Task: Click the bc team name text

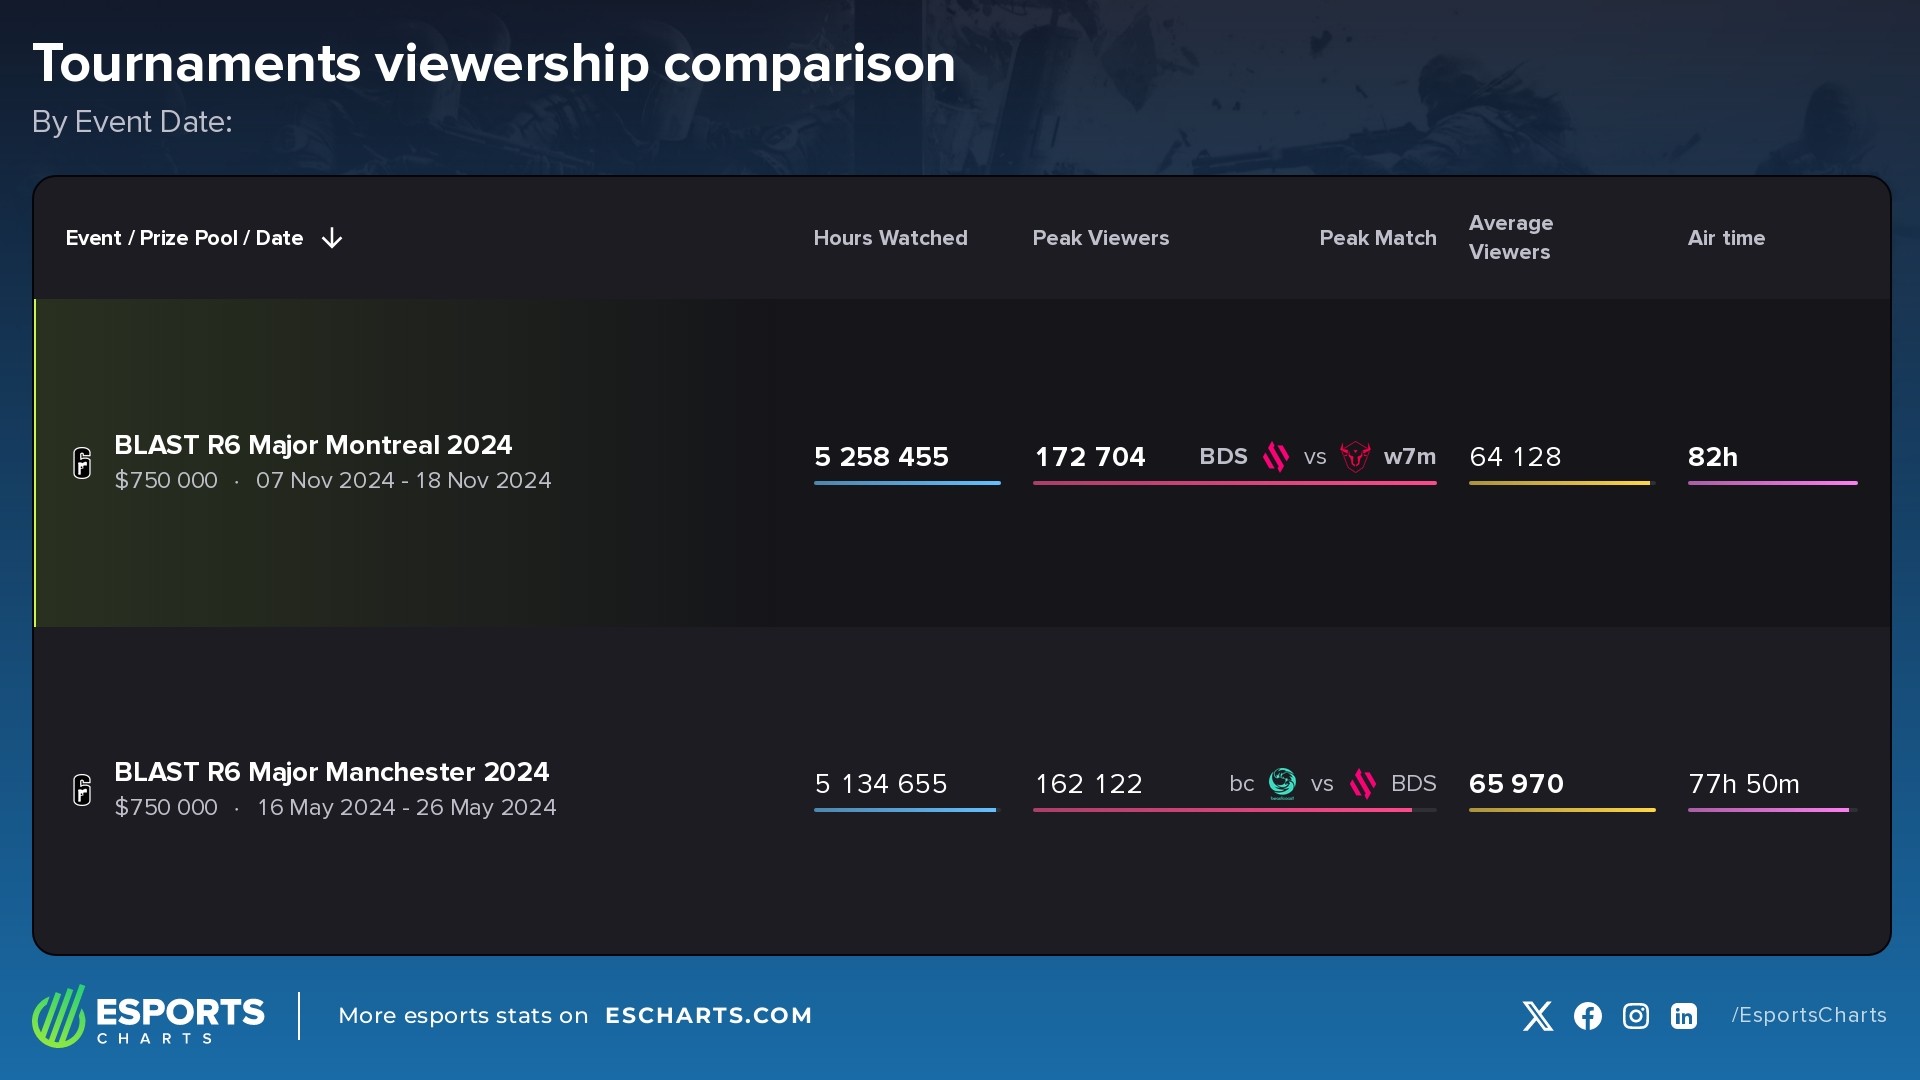Action: (x=1242, y=784)
